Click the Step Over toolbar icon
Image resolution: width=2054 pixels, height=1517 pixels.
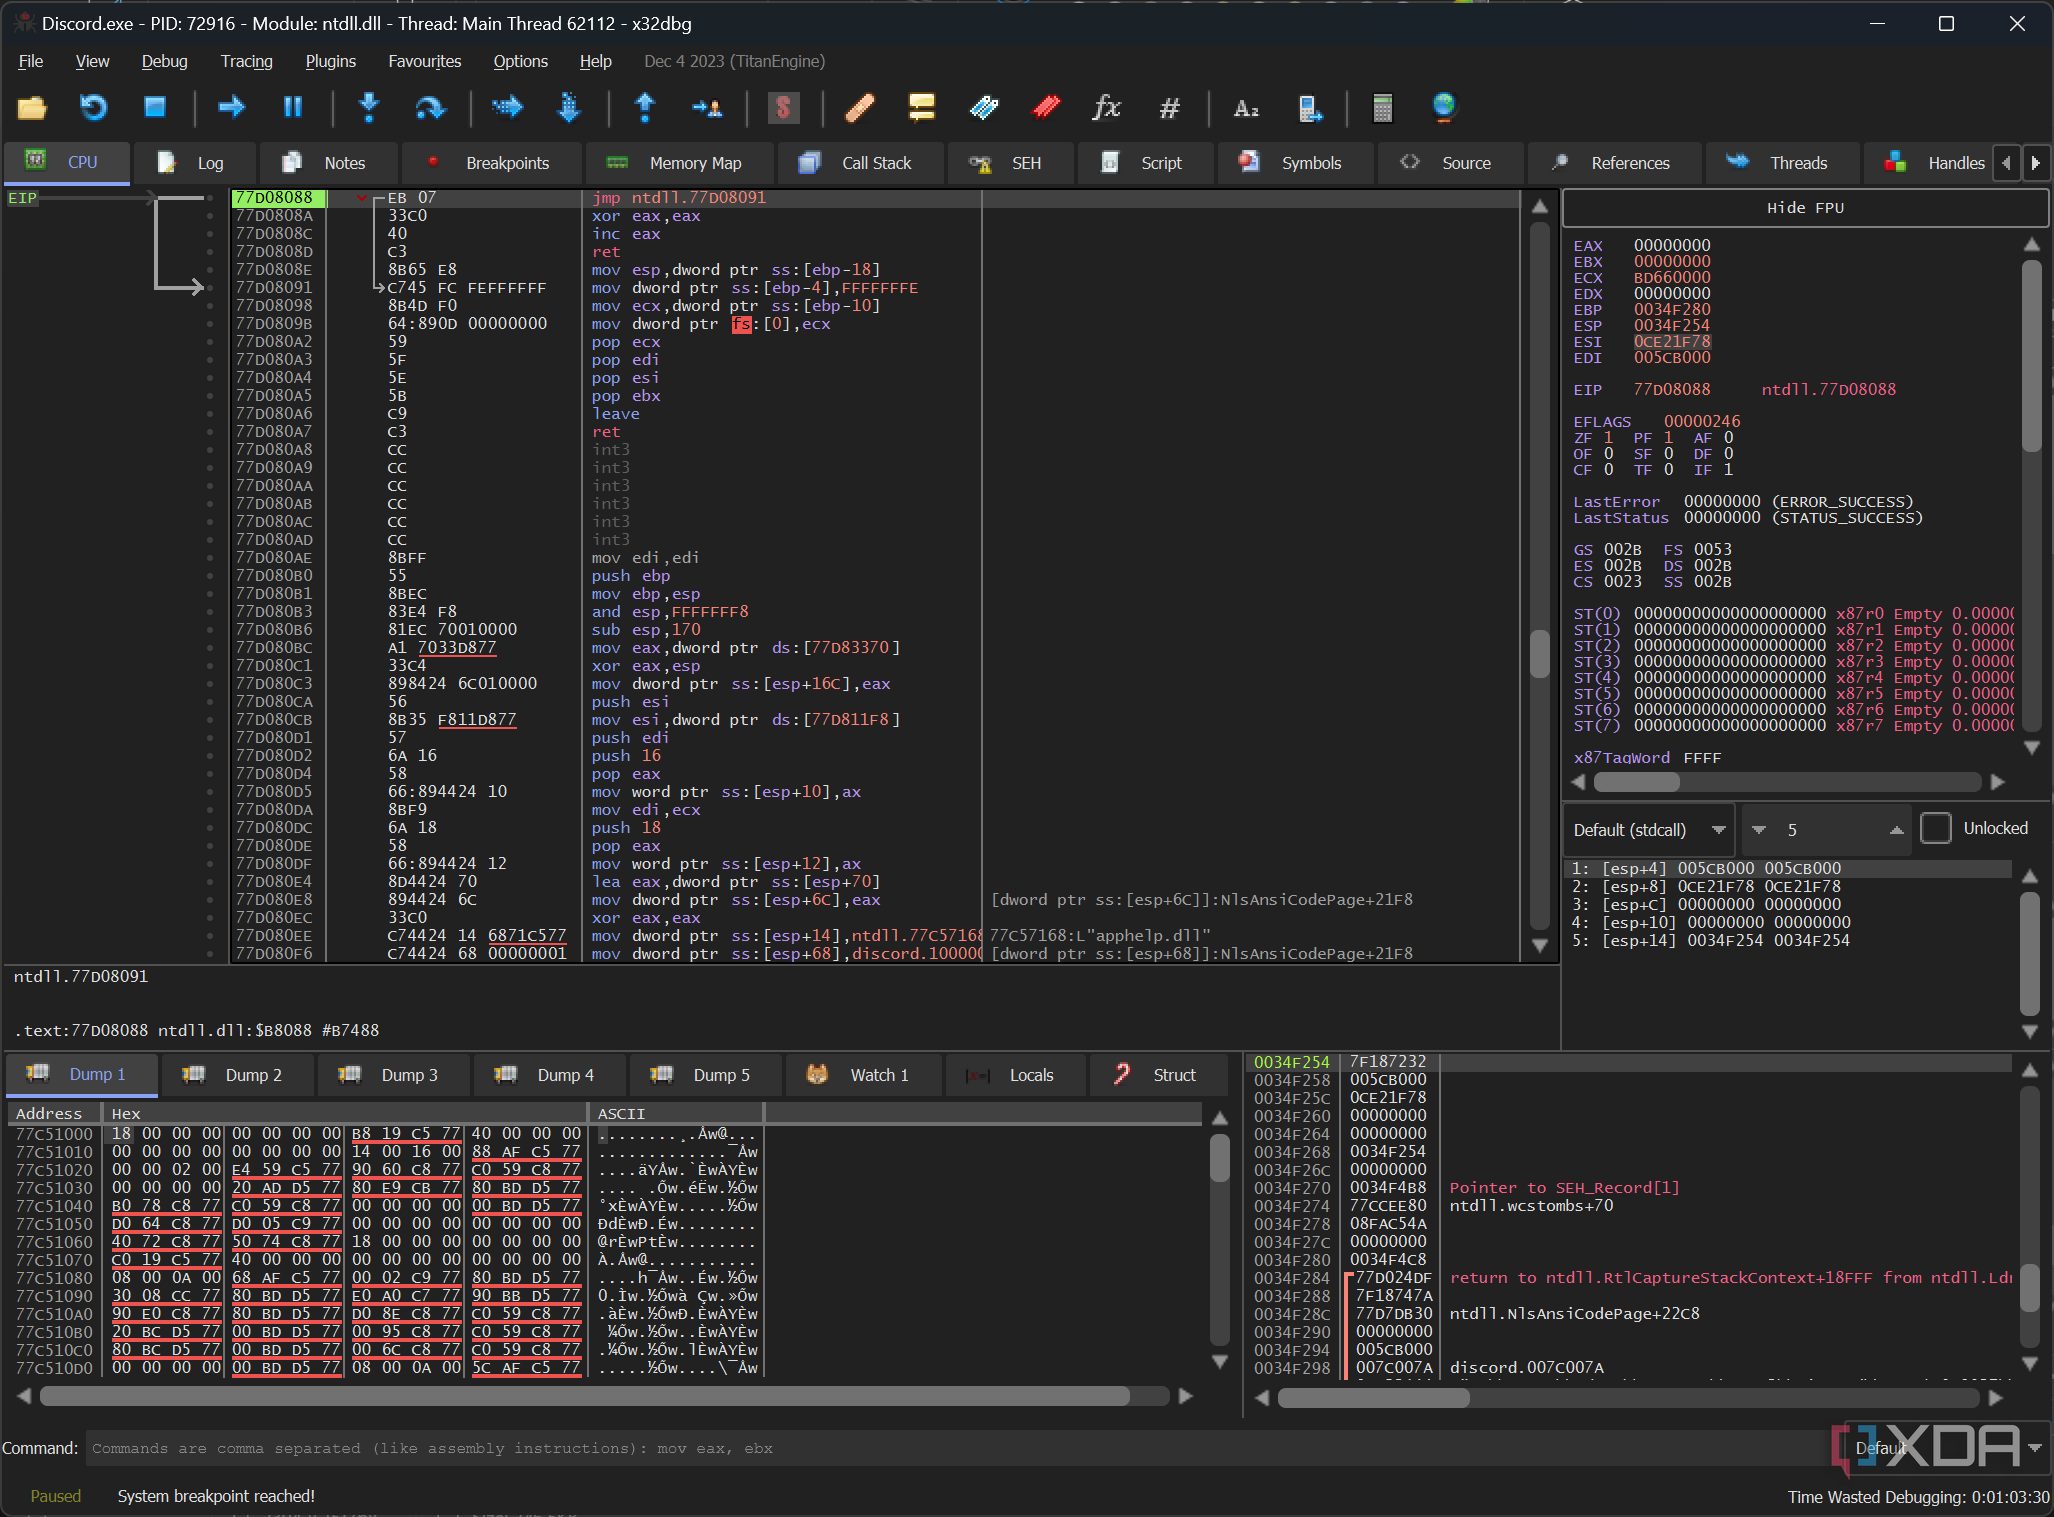click(x=430, y=107)
